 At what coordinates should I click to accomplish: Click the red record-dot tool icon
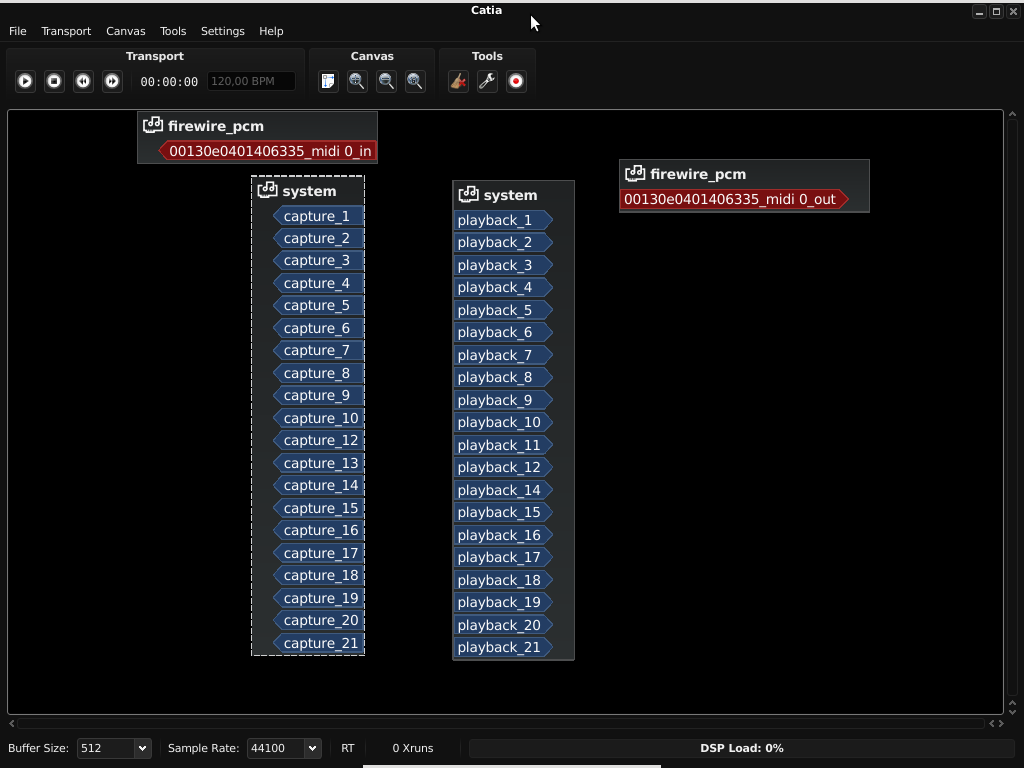point(516,81)
